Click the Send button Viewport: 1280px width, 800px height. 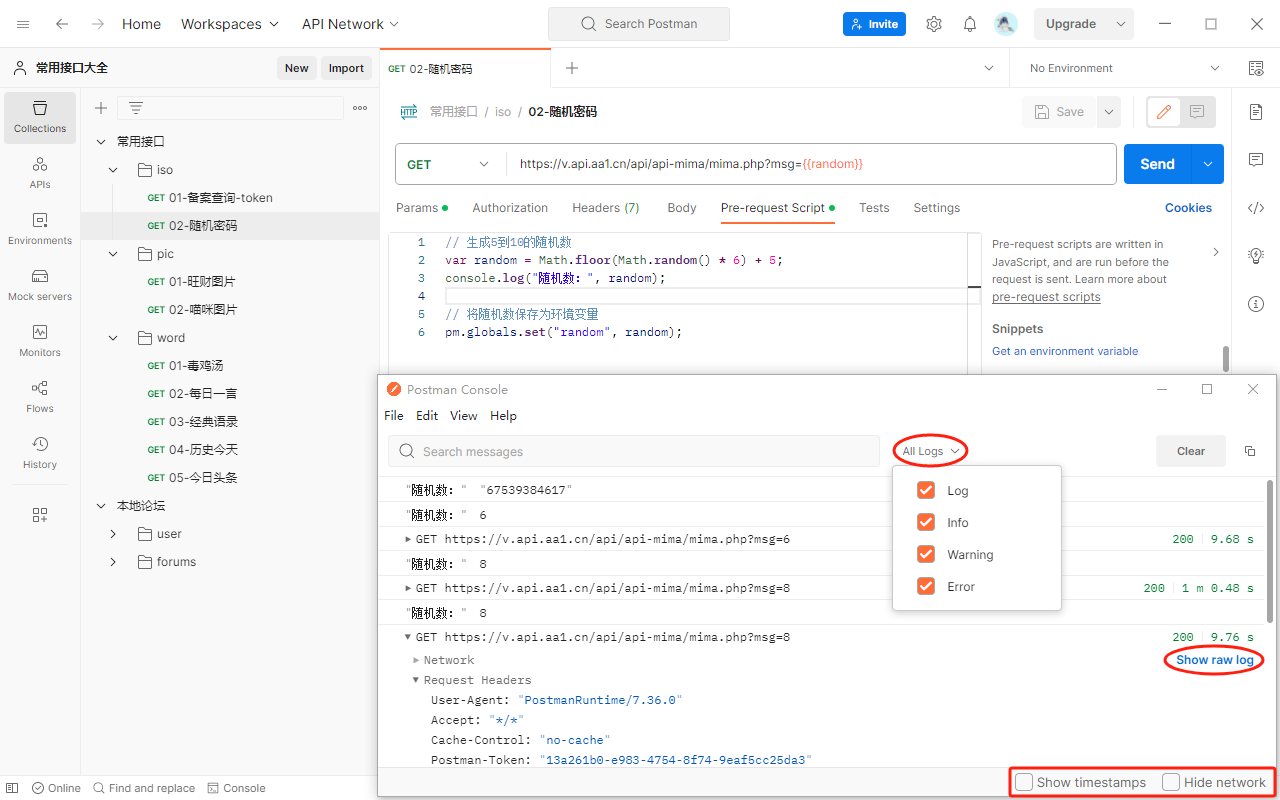[x=1158, y=164]
